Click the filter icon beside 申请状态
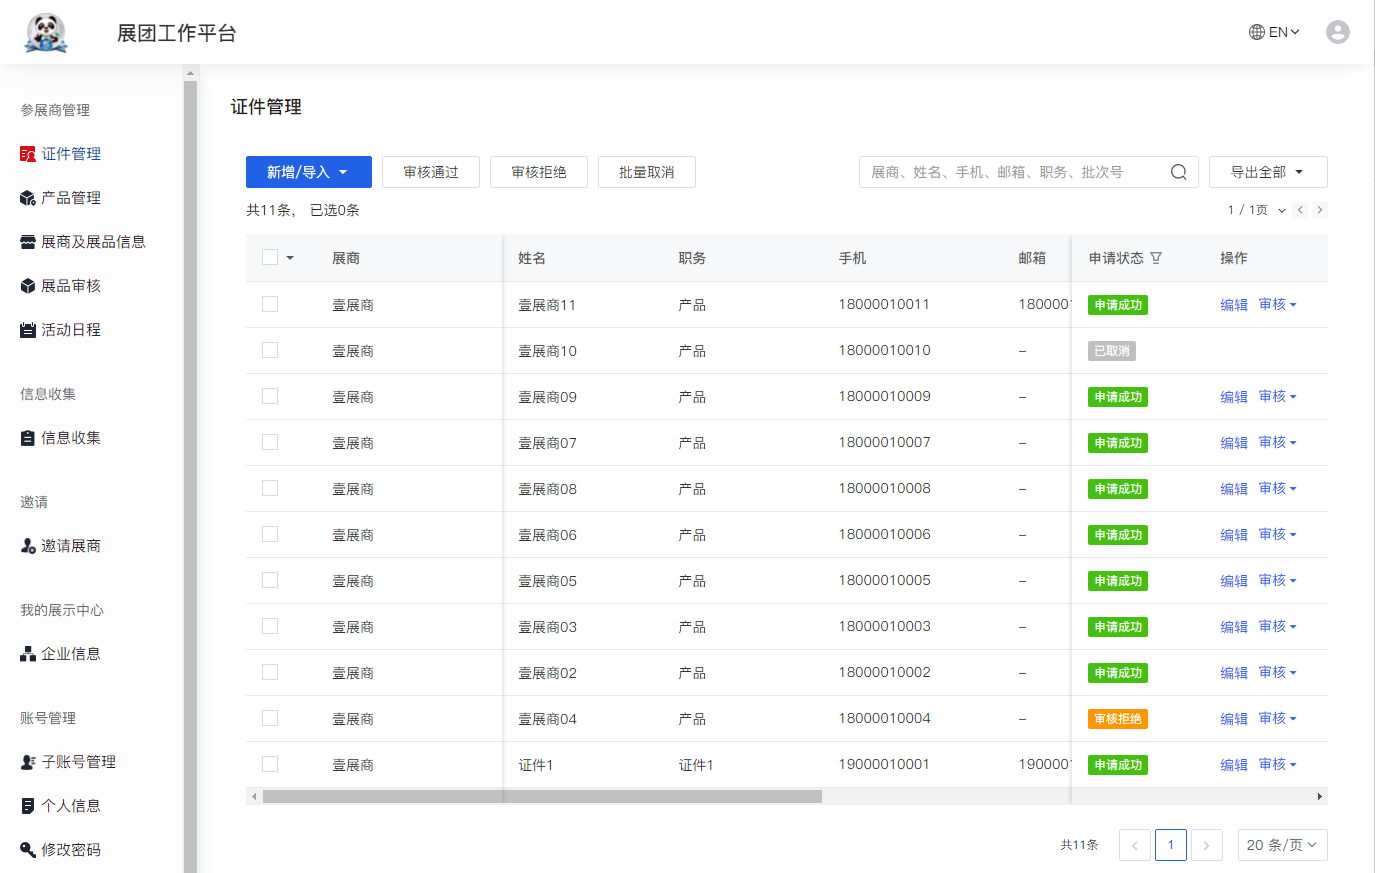Screen dimensions: 1375x873 tap(1156, 258)
